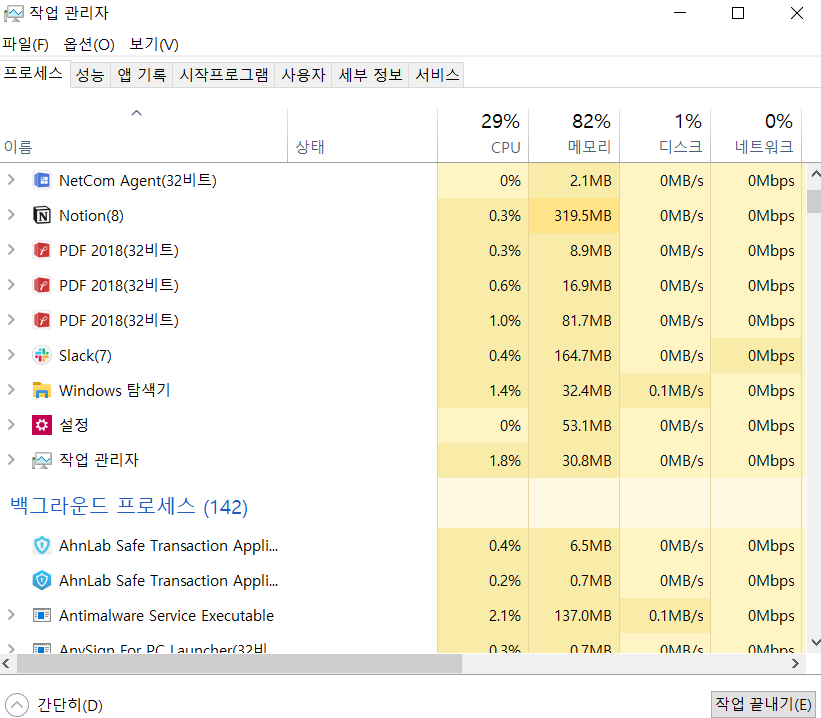
Task: Click the 작업 끝내기(E) button
Action: tap(763, 703)
